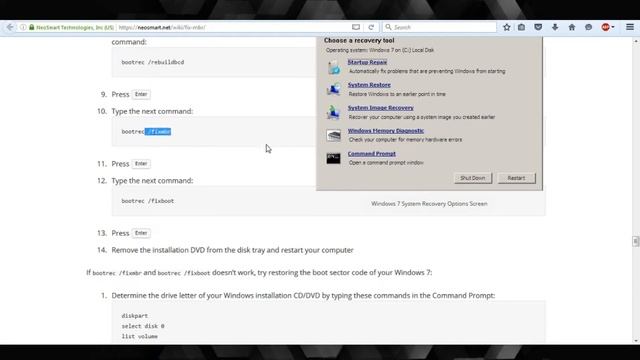Click the vertical scrollbar thumb

click(636, 241)
